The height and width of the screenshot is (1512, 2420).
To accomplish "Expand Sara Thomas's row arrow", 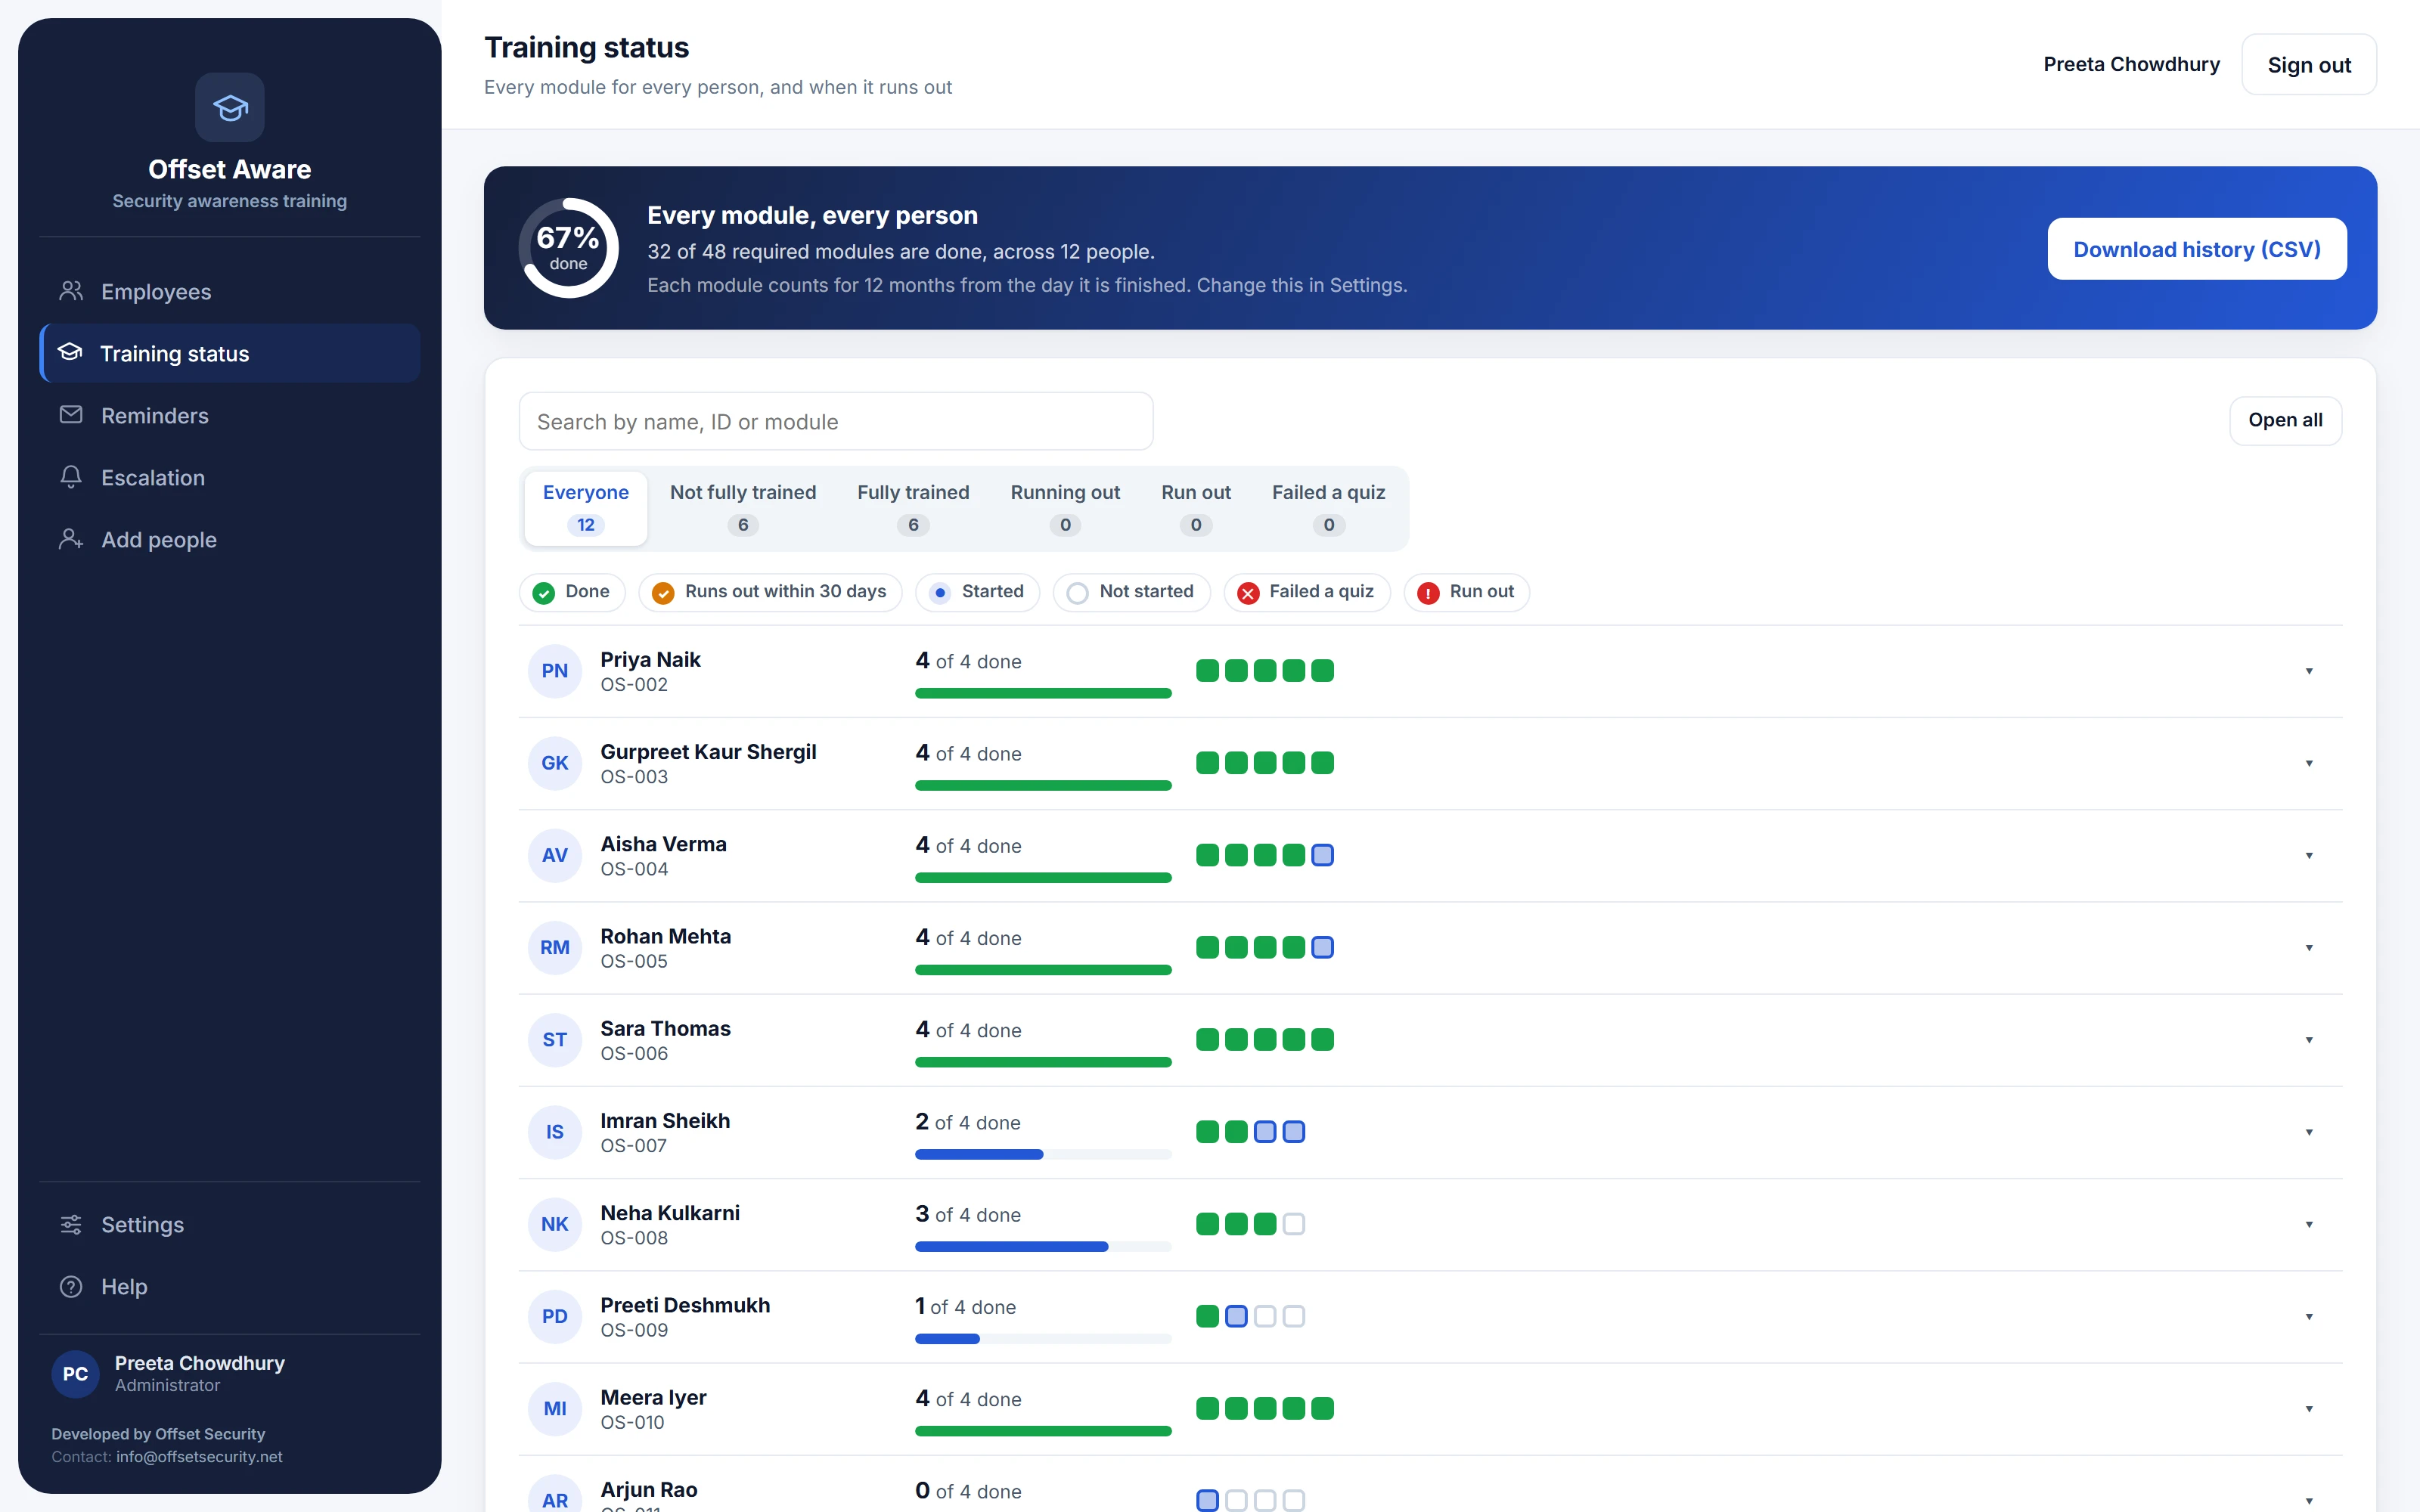I will point(2309,1039).
